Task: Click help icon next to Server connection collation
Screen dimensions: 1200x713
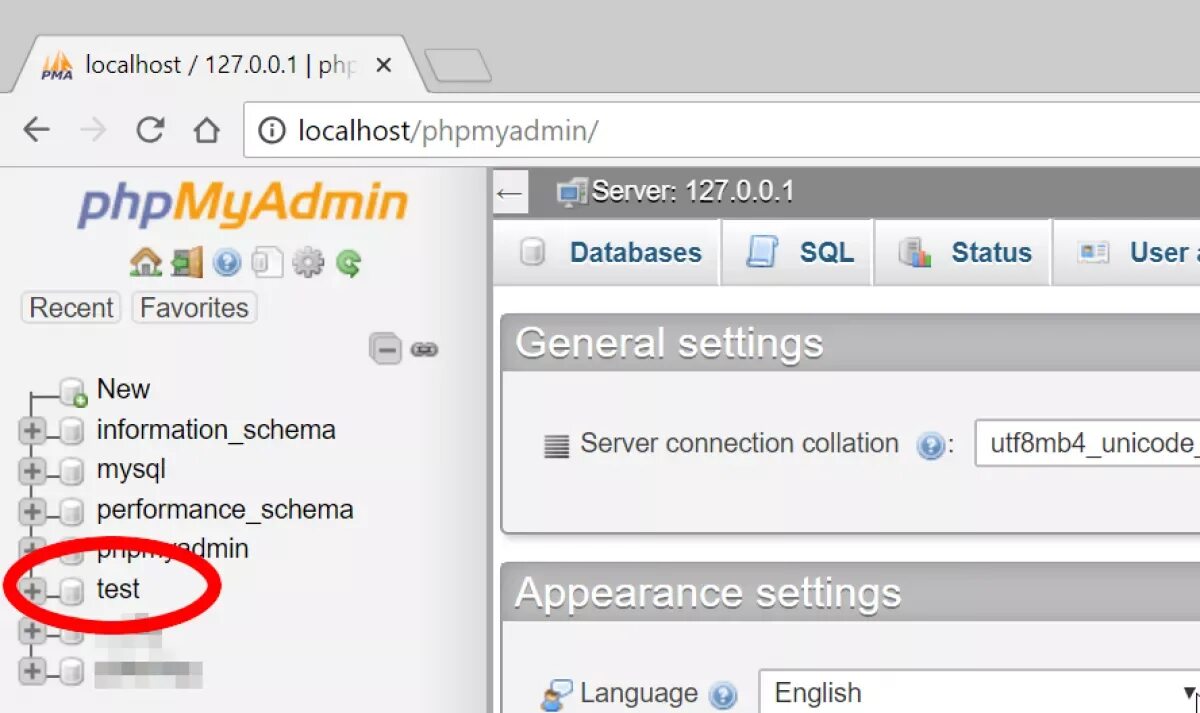Action: click(931, 445)
